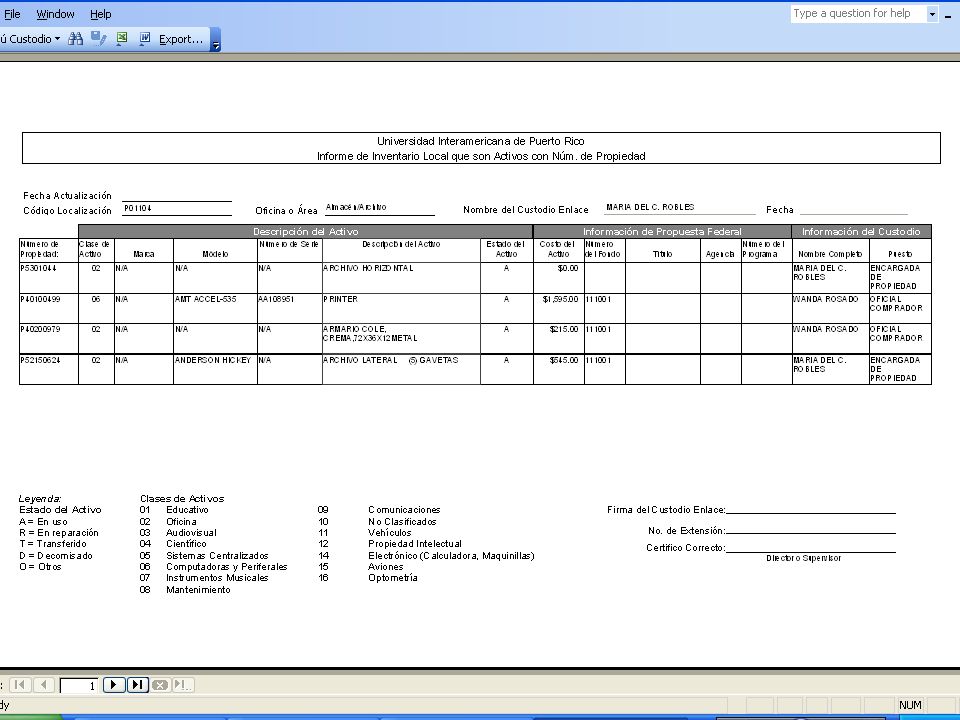Click the 'ANDERSON HICKEY' model cell
Screen dimensions: 960x720
coord(213,360)
